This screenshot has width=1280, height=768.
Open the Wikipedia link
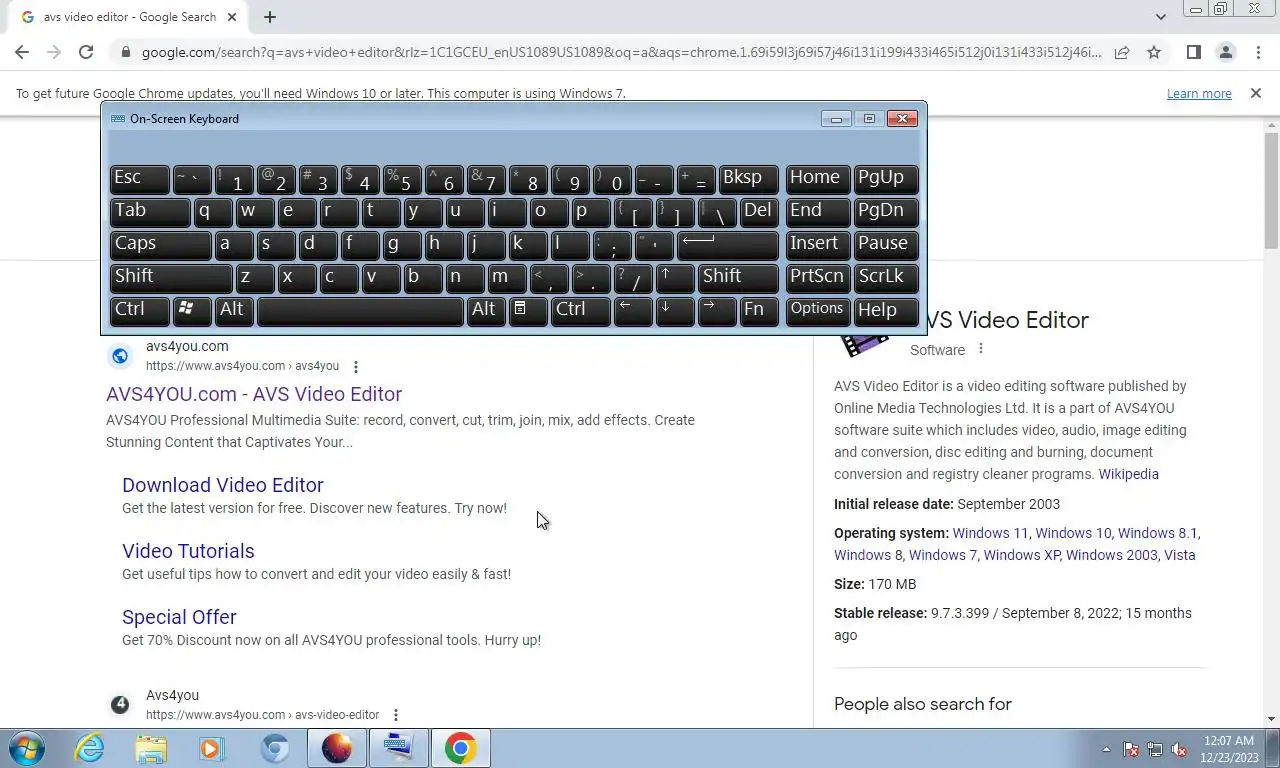[x=1129, y=474]
